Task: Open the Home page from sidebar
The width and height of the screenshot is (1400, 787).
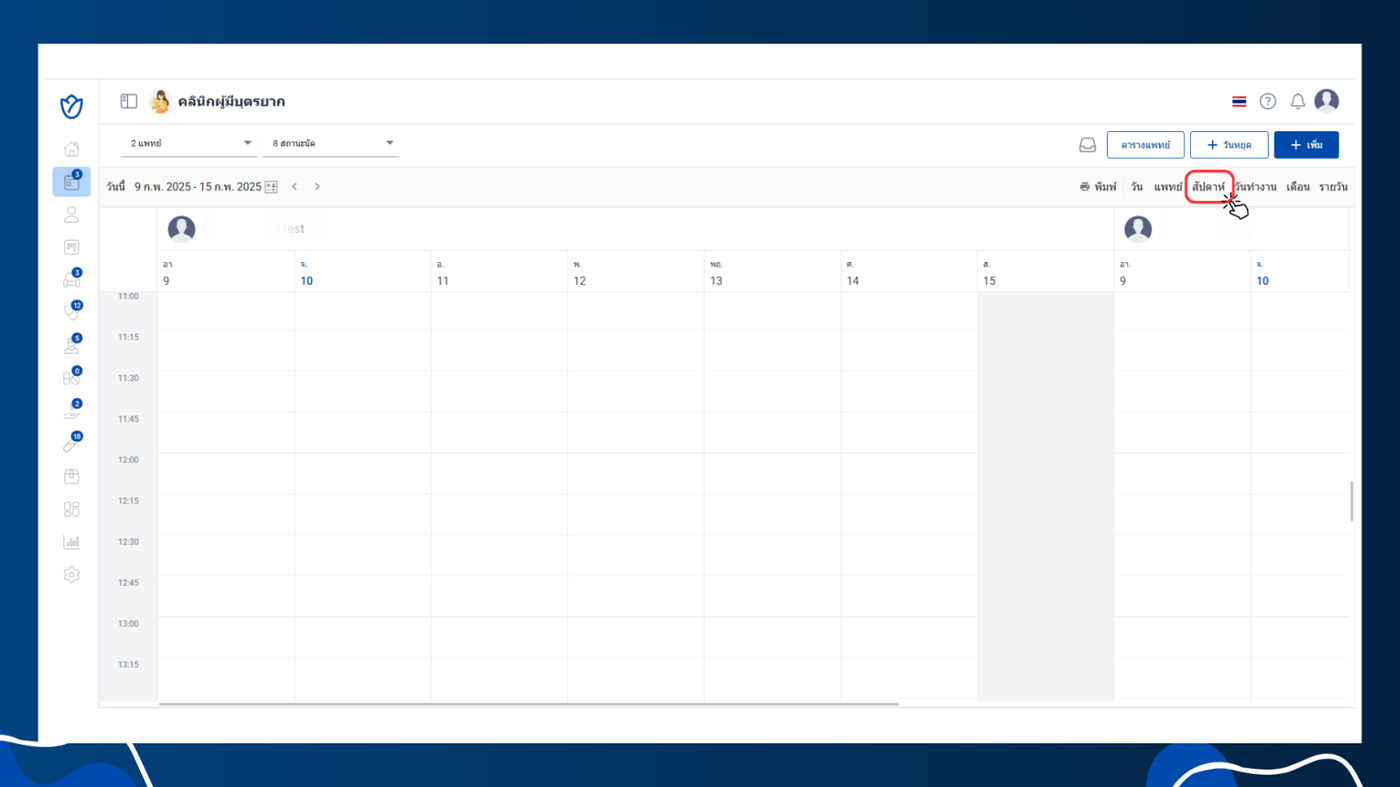Action: tap(71, 149)
